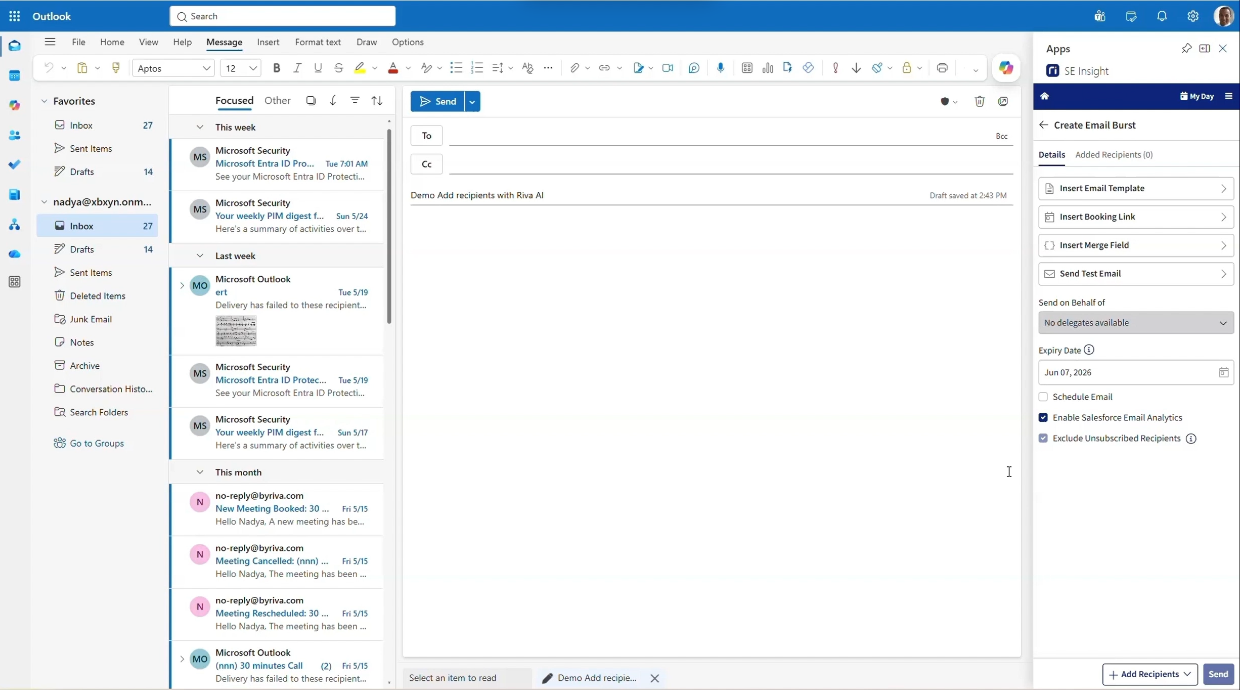
Task: Collapse the Last week message group
Action: (200, 256)
